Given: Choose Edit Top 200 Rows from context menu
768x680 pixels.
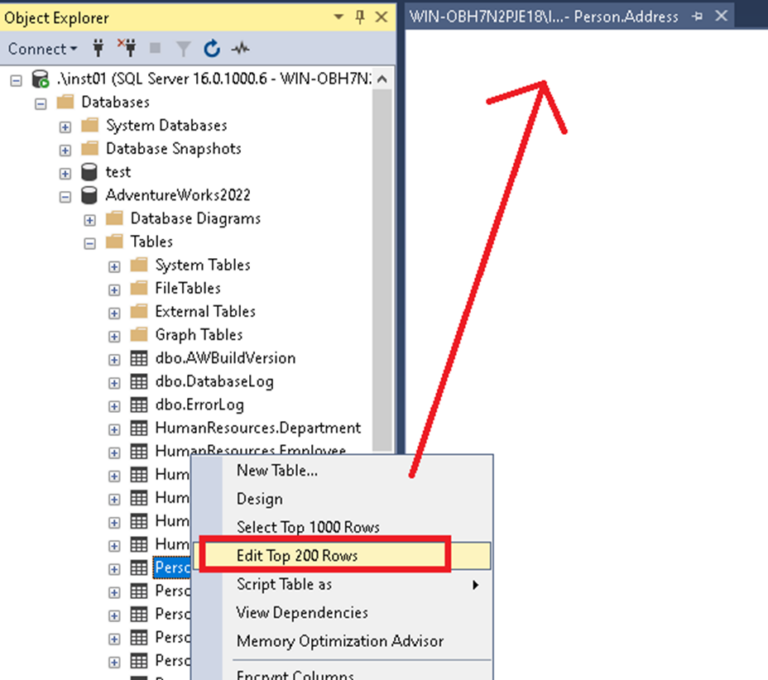Looking at the screenshot, I should [297, 556].
